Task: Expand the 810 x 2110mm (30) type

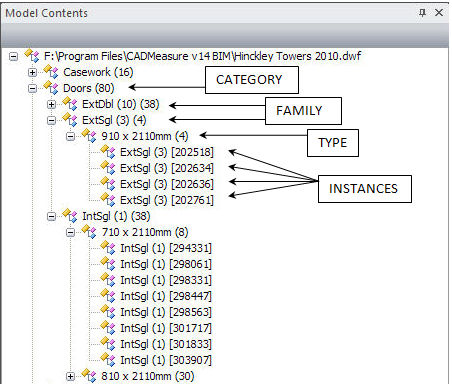Action: click(70, 376)
